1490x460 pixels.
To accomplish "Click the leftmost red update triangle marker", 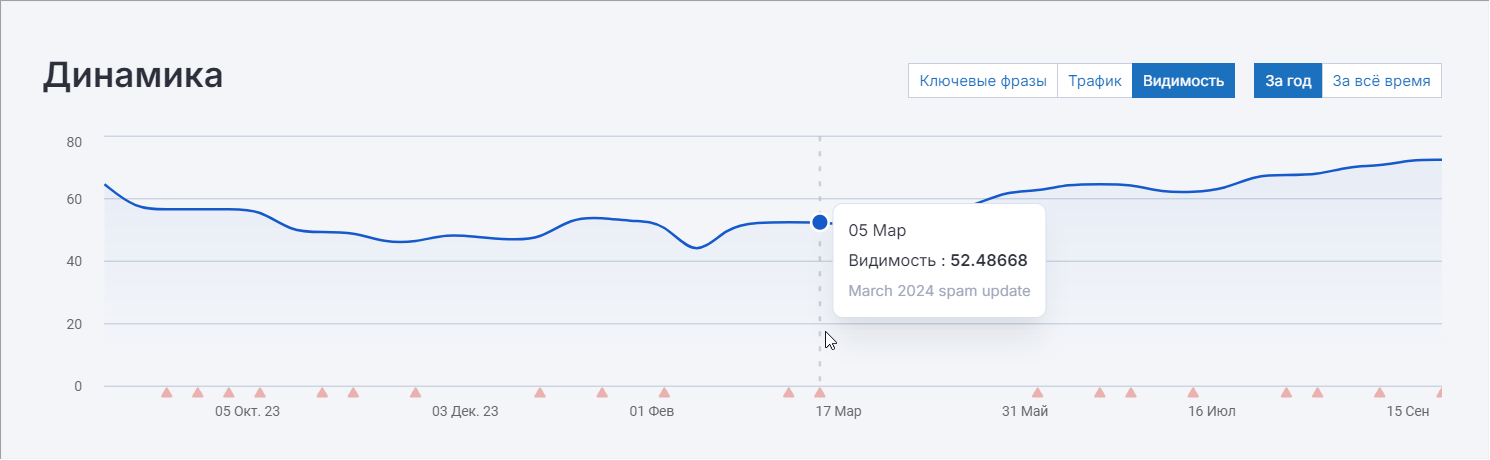I will point(167,393).
